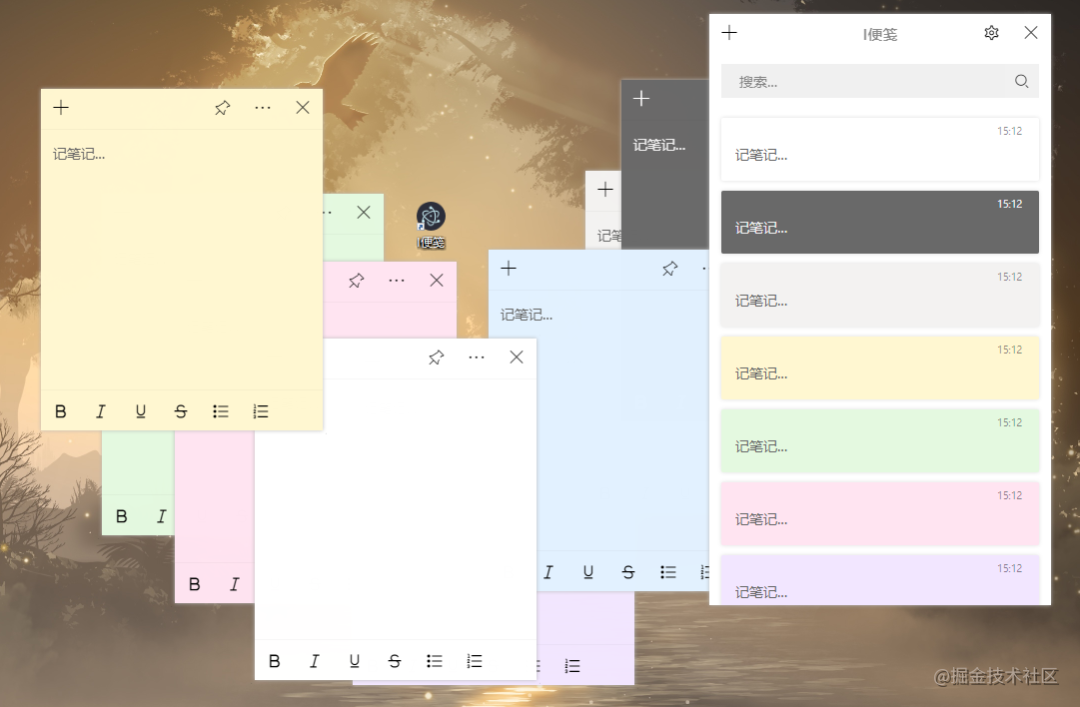
Task: Add a new note from the yellow note
Action: tap(61, 107)
